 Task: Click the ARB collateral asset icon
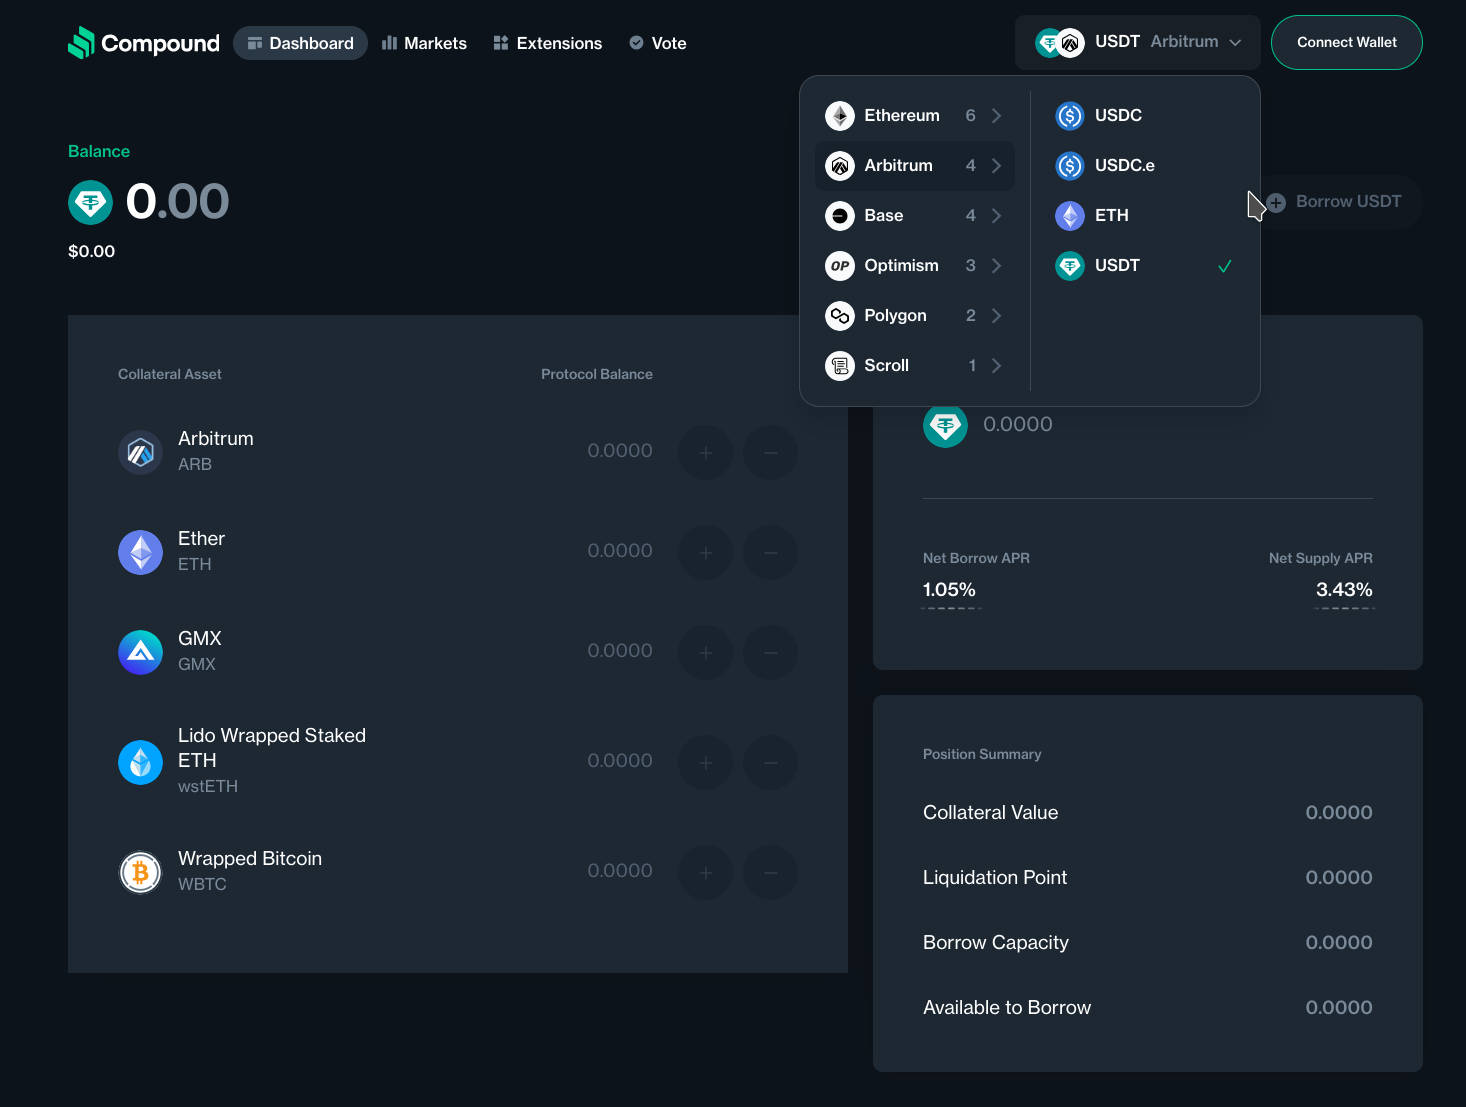pos(141,452)
